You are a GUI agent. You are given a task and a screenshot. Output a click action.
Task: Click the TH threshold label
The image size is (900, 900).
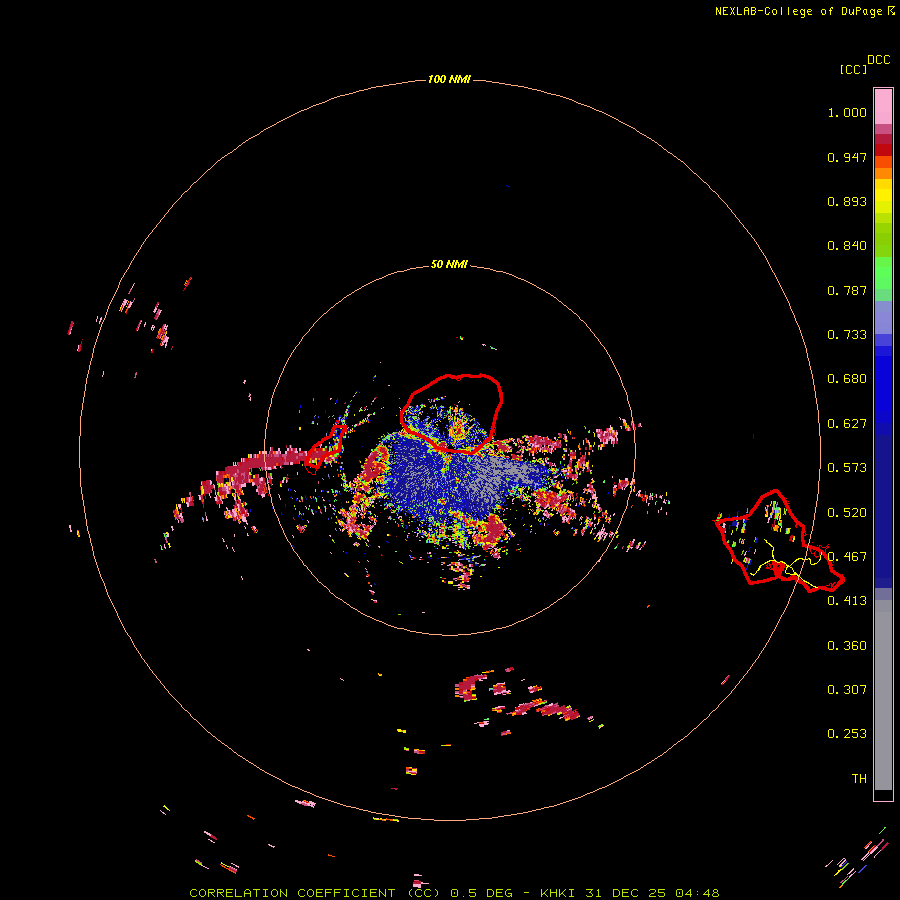[859, 779]
